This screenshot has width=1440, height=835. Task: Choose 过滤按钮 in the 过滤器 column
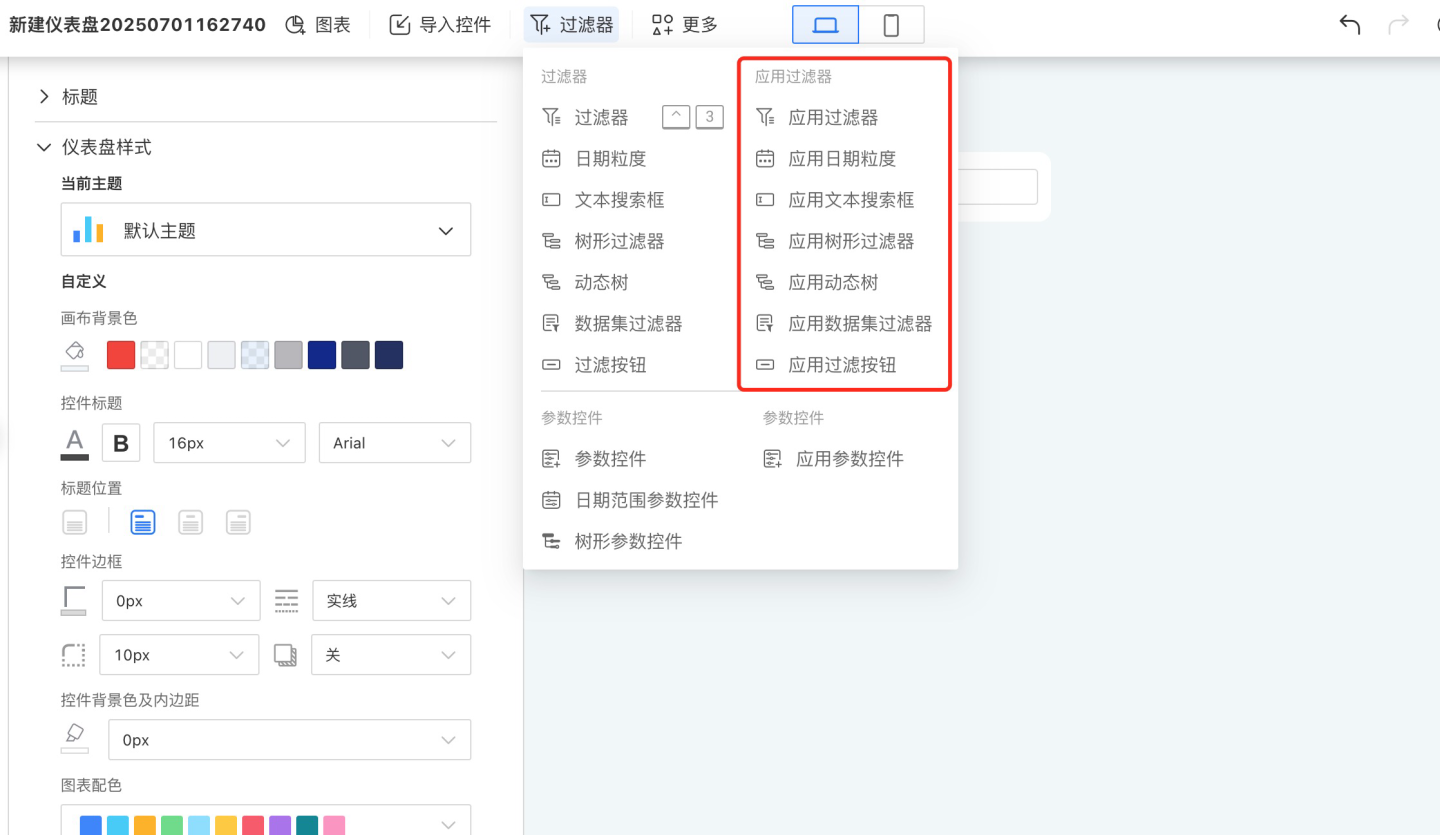coord(611,365)
